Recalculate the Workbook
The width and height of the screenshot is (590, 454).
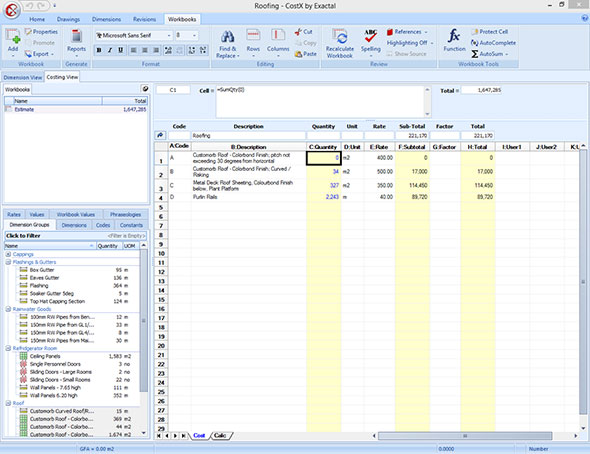[340, 44]
